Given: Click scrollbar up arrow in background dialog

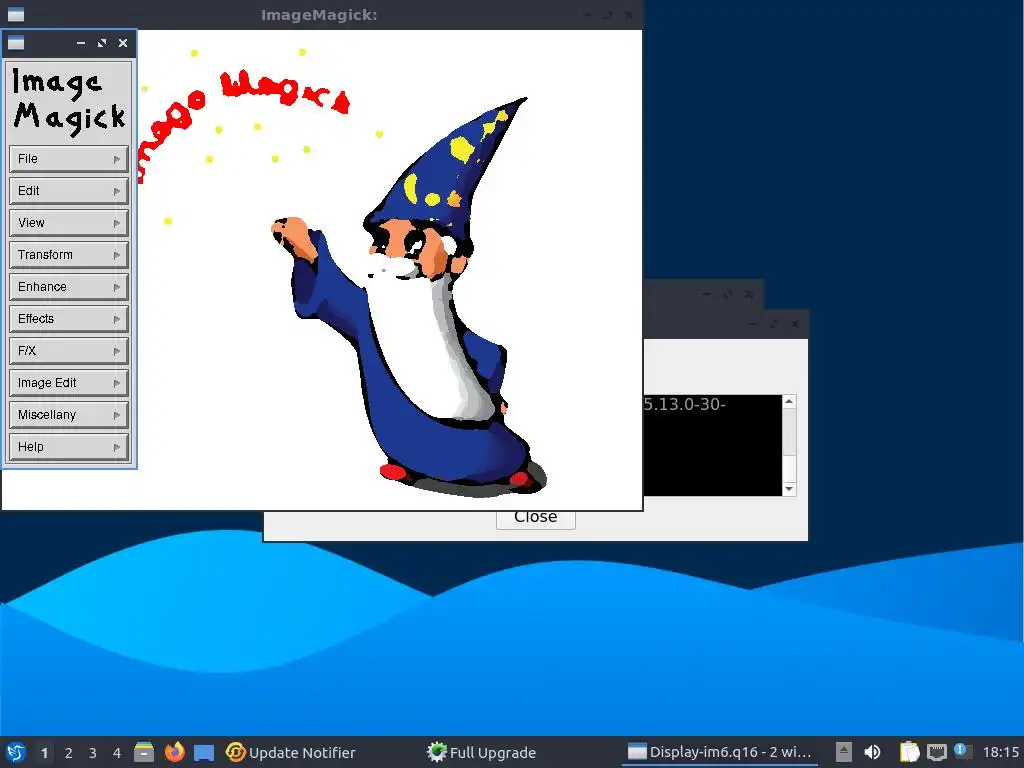Looking at the screenshot, I should click(789, 402).
